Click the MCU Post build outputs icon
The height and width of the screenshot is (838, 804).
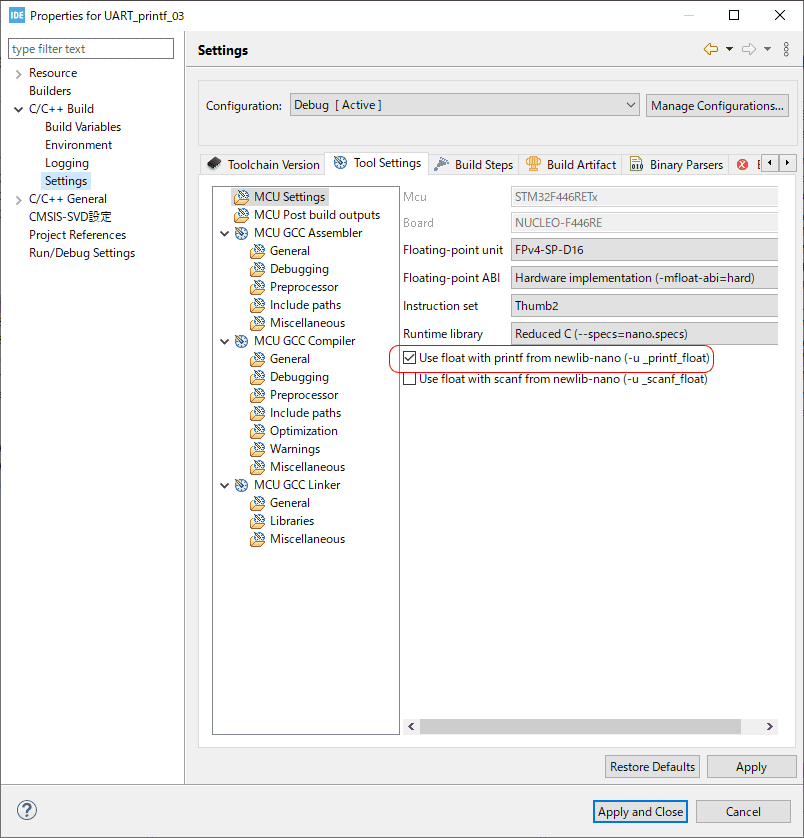tap(242, 215)
